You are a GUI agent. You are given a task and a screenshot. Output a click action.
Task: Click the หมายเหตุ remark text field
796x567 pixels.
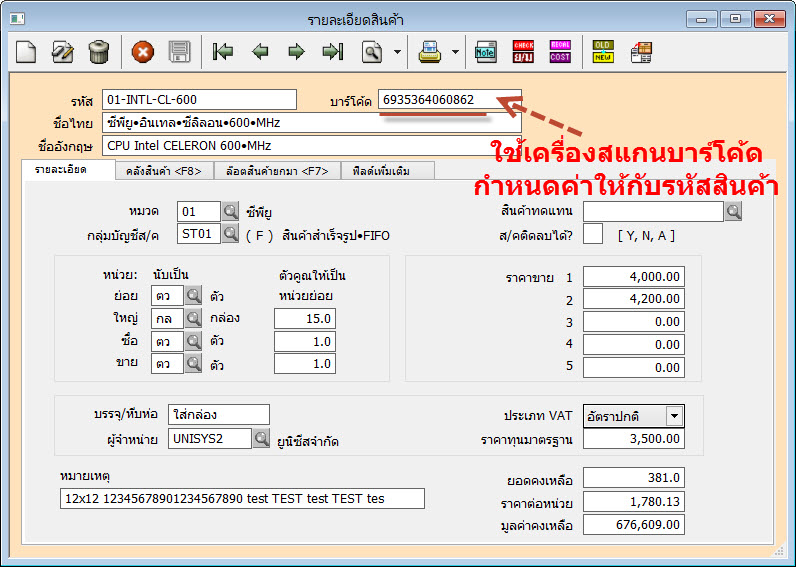click(242, 498)
